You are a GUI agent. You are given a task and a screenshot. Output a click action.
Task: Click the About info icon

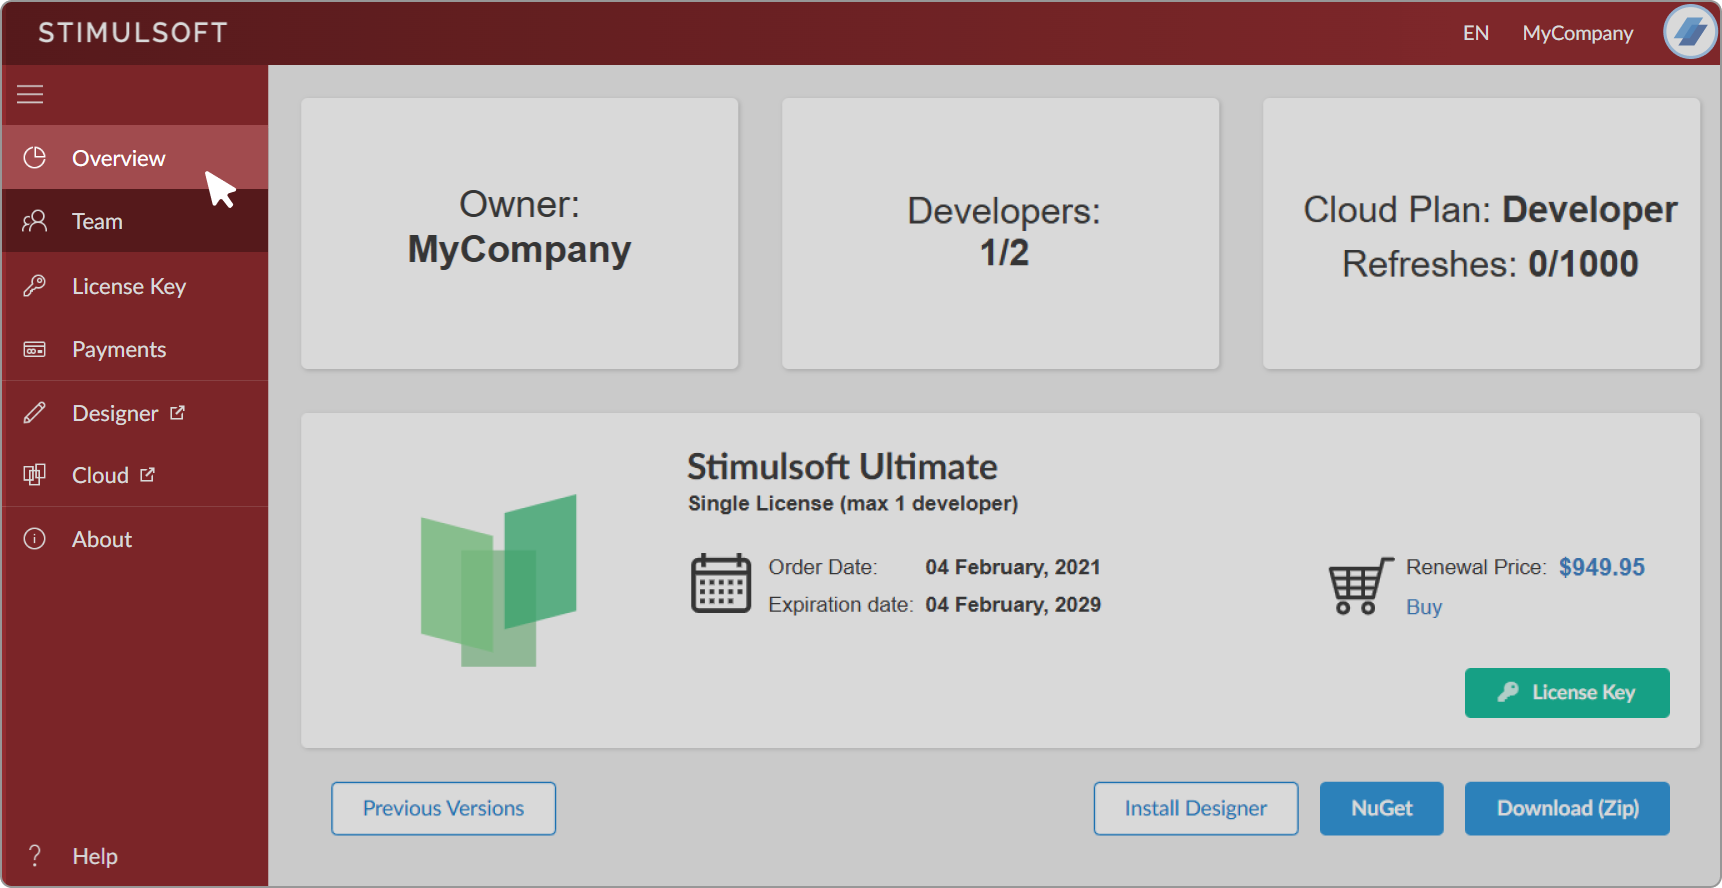(x=35, y=539)
